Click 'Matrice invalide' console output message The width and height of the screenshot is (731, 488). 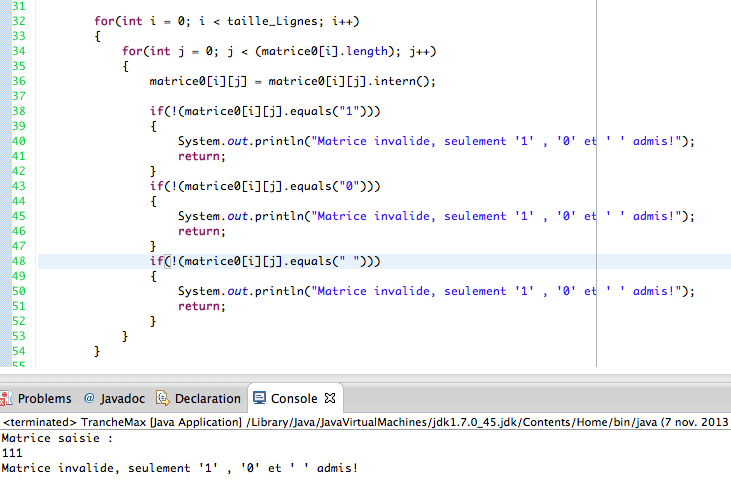178,468
